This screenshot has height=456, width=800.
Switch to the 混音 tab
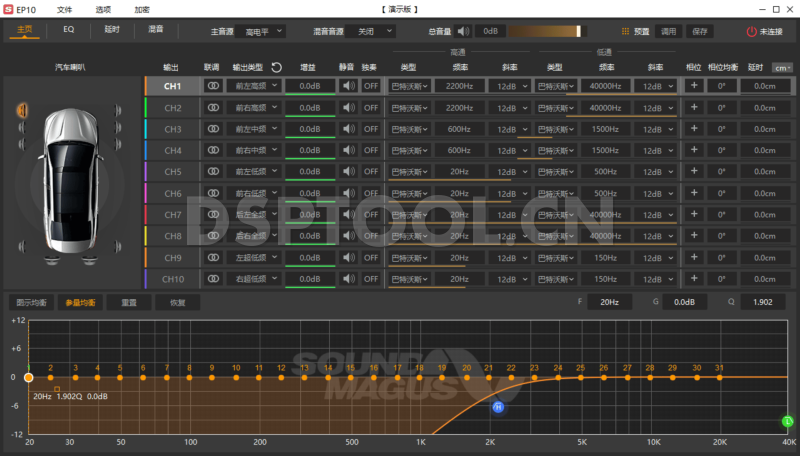156,30
